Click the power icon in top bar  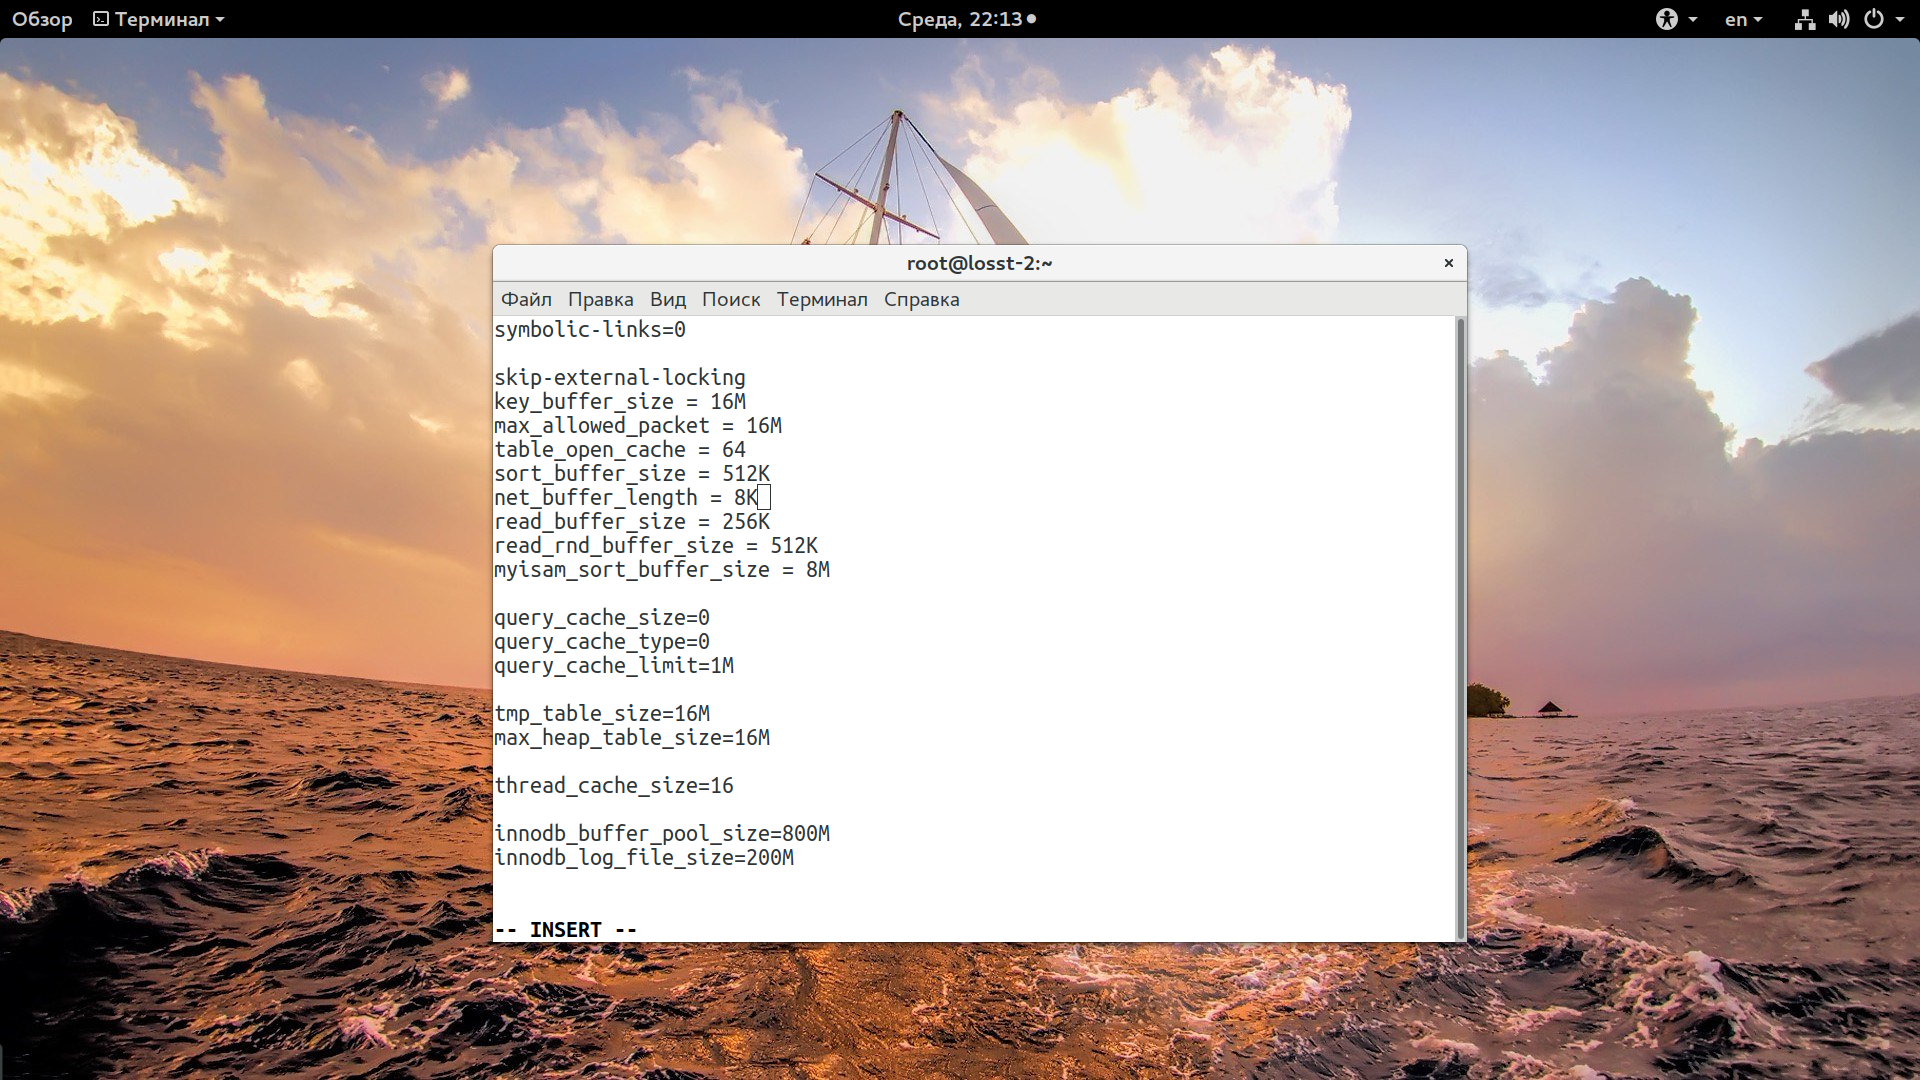[1873, 19]
